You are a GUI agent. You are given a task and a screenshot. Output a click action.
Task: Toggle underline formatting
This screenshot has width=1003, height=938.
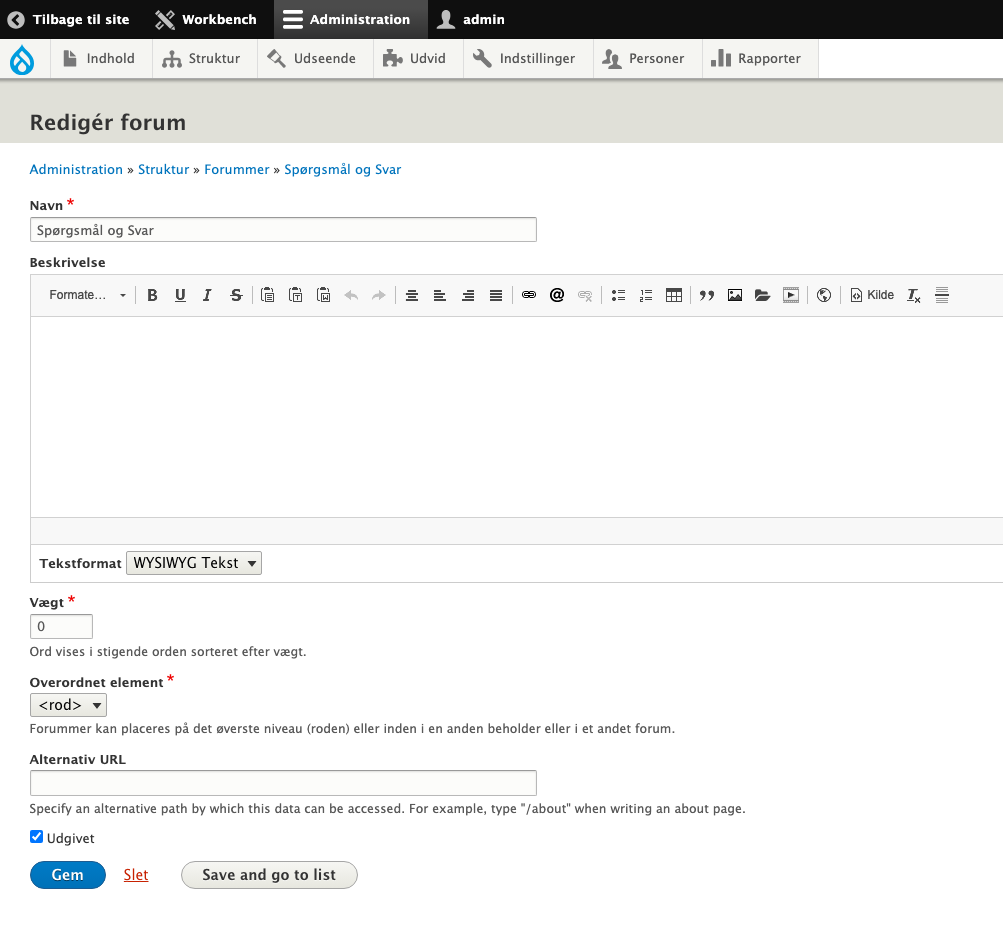point(180,295)
